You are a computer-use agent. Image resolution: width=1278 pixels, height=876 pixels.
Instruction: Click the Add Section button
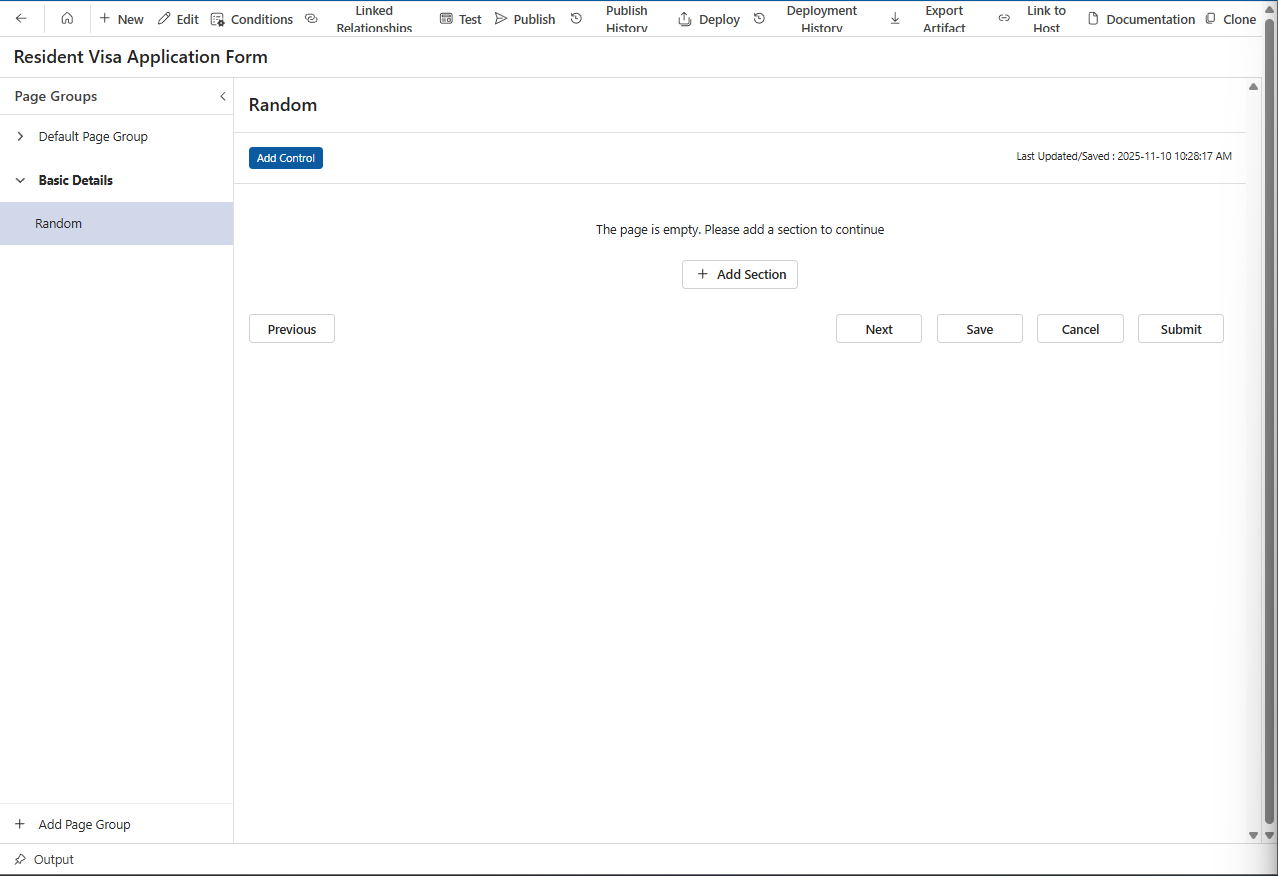click(740, 274)
